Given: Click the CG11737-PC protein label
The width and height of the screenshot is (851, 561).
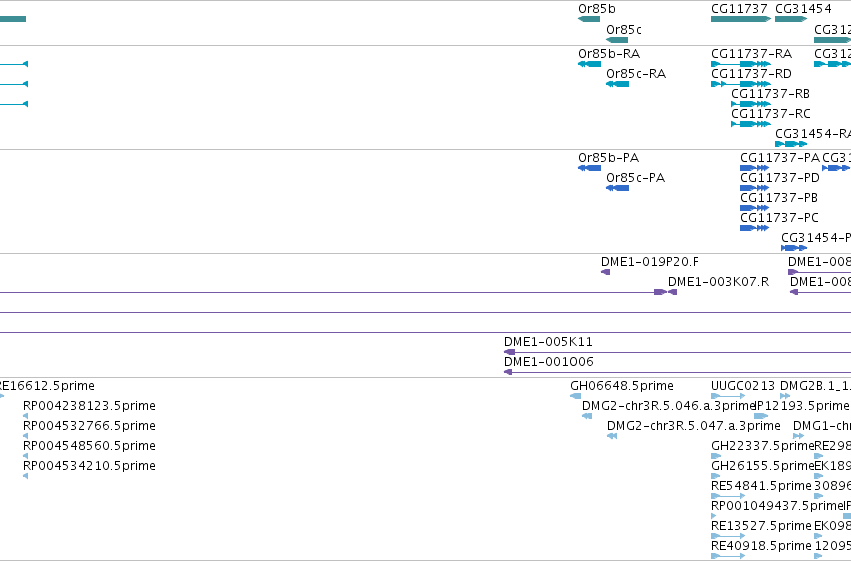Looking at the screenshot, I should [x=779, y=218].
